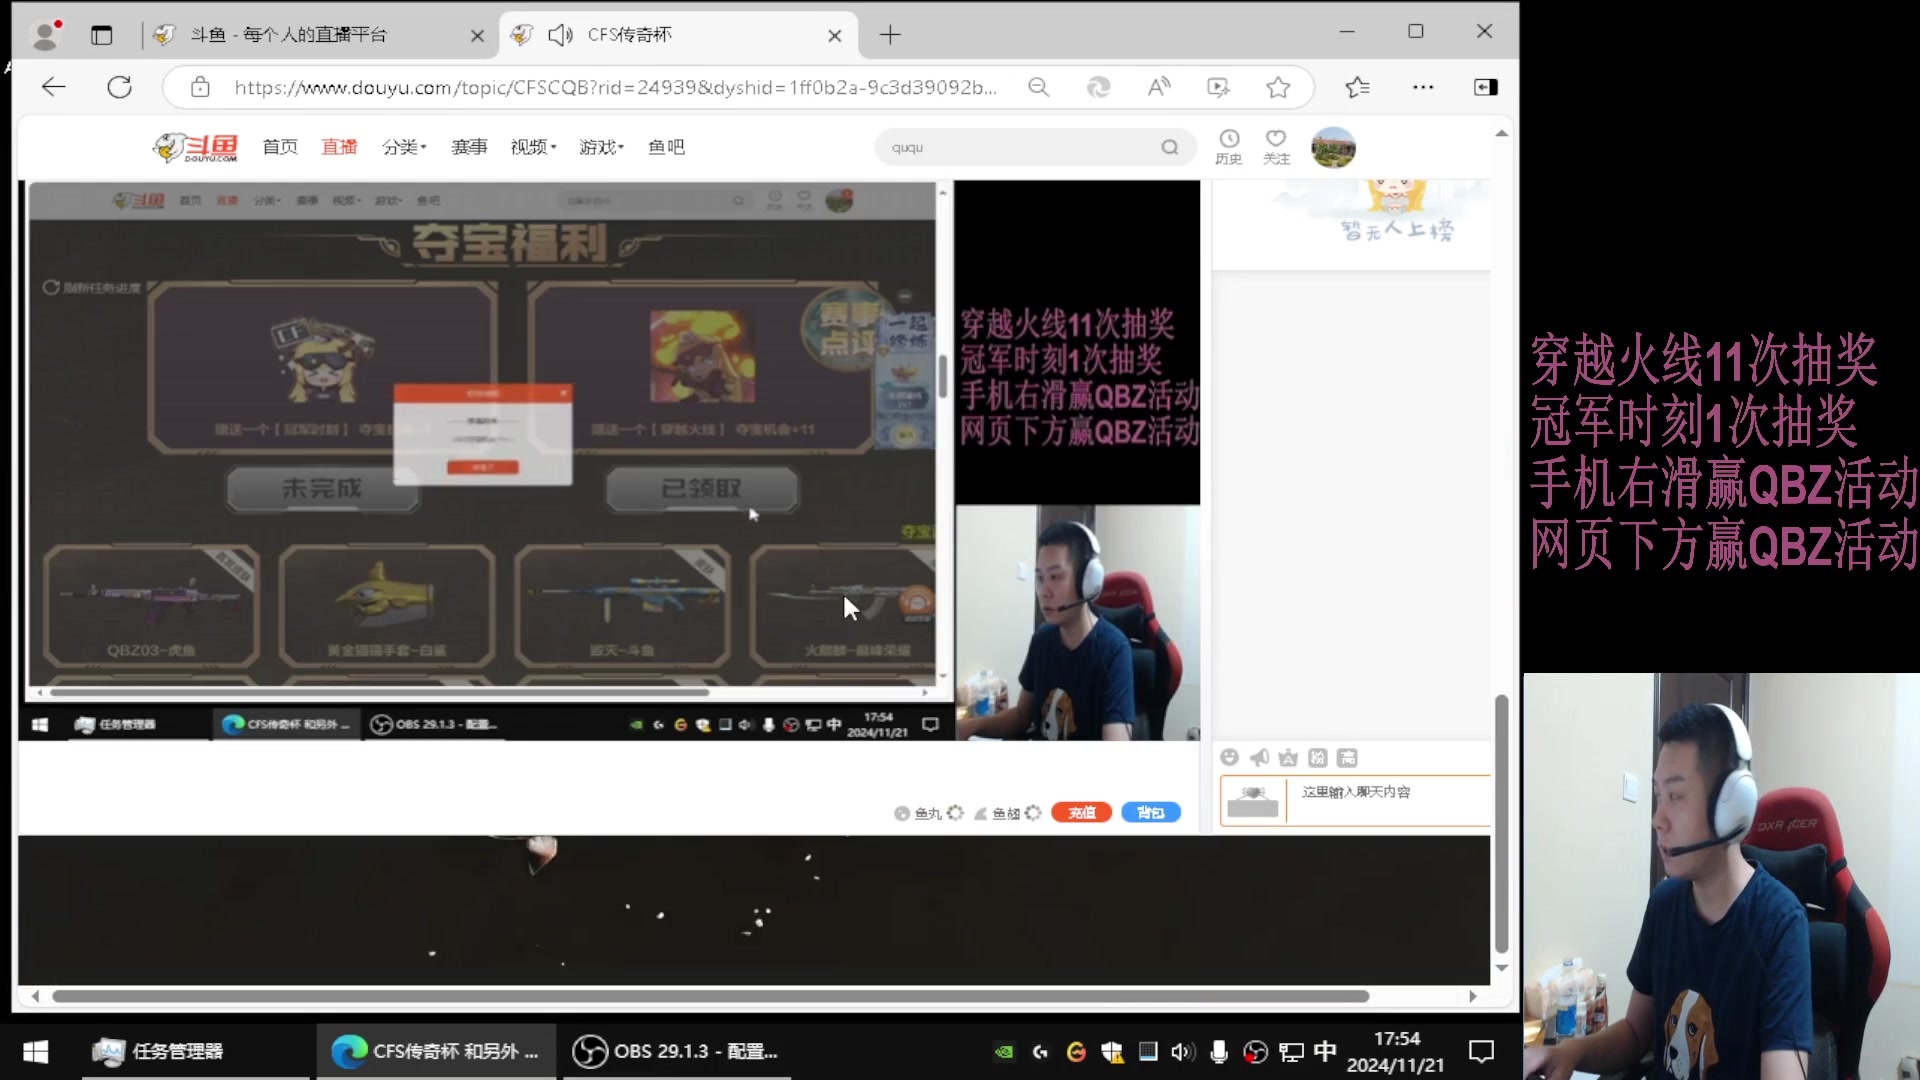The width and height of the screenshot is (1920, 1080).
Task: Expand the 视频 video dropdown menu in navbar
Action: (x=534, y=145)
